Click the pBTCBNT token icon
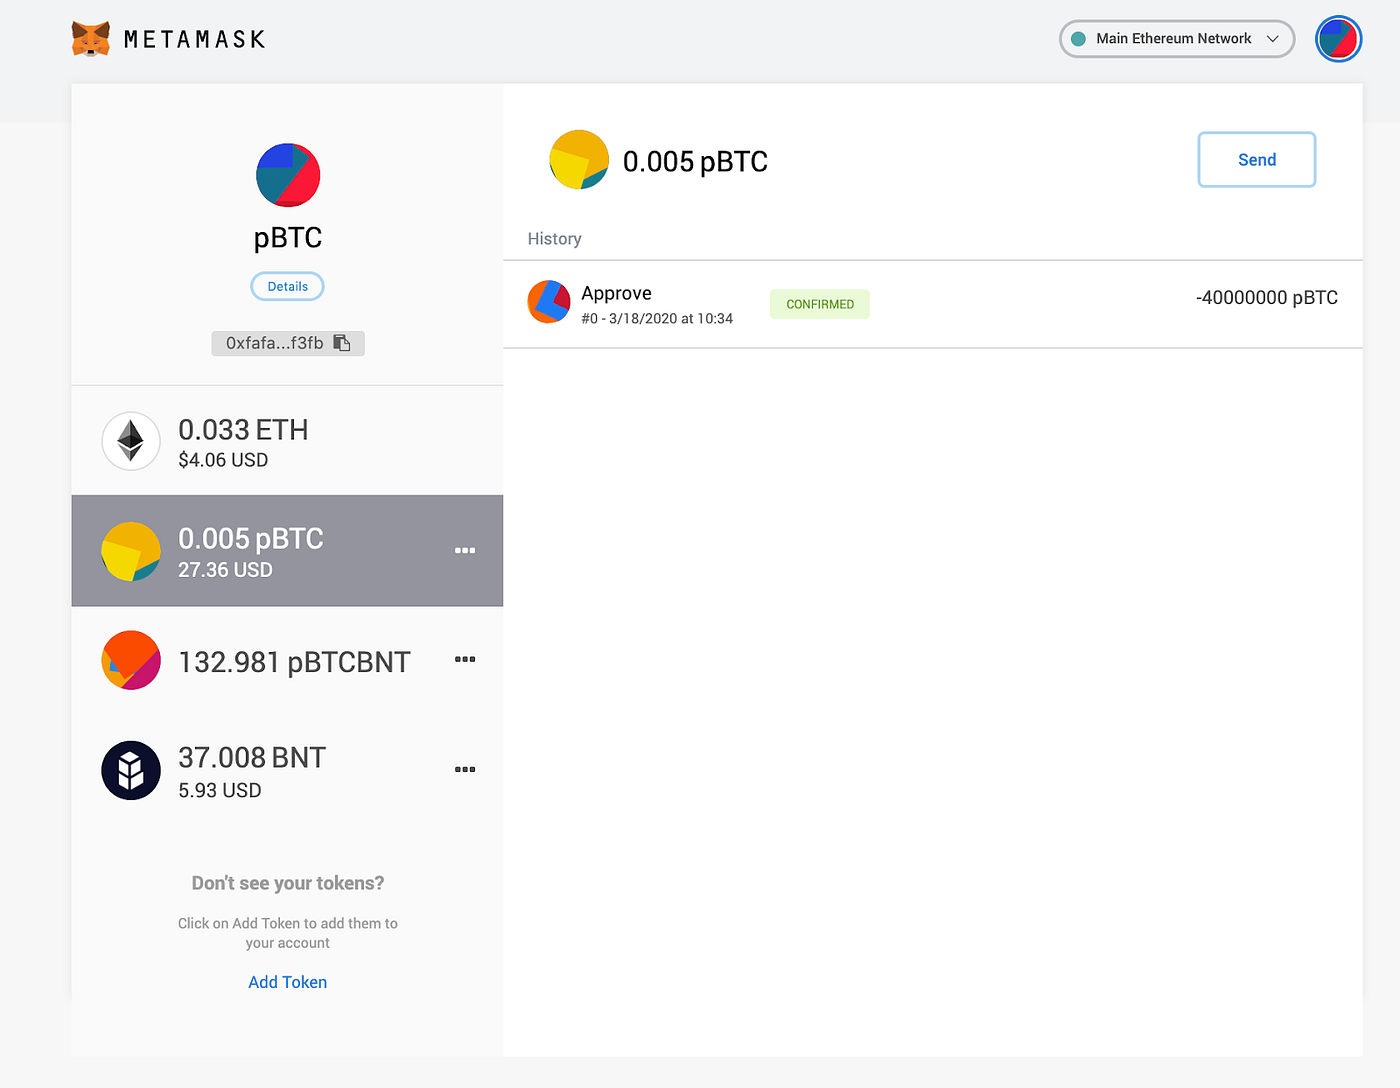The width and height of the screenshot is (1400, 1088). click(131, 660)
